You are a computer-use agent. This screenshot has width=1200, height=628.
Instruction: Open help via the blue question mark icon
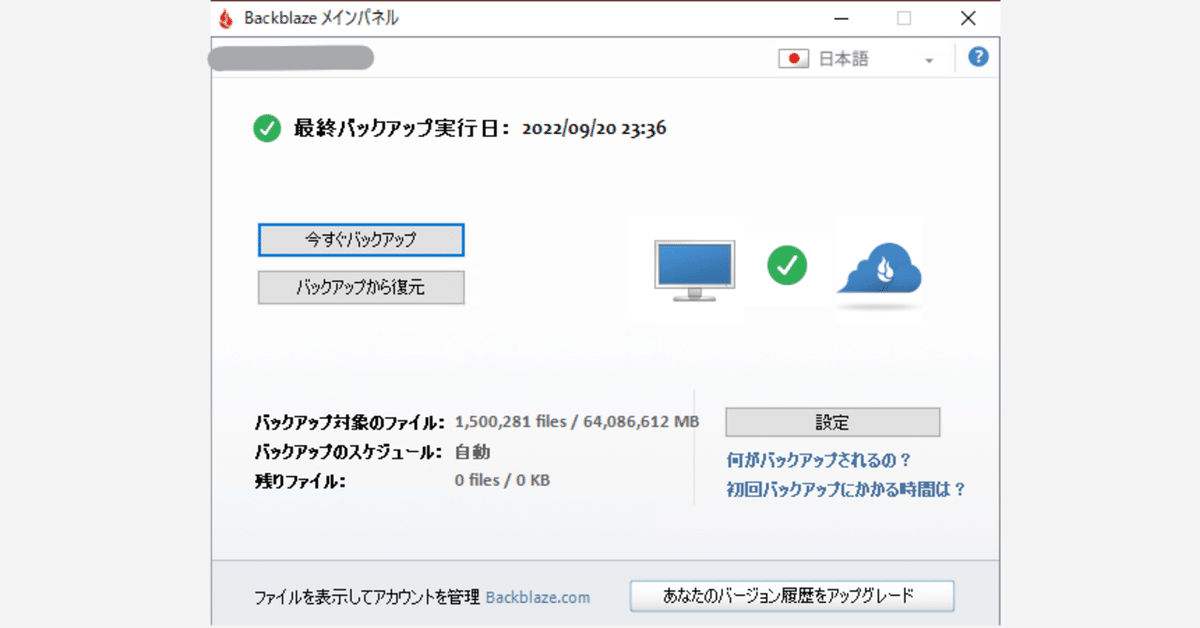[x=978, y=57]
